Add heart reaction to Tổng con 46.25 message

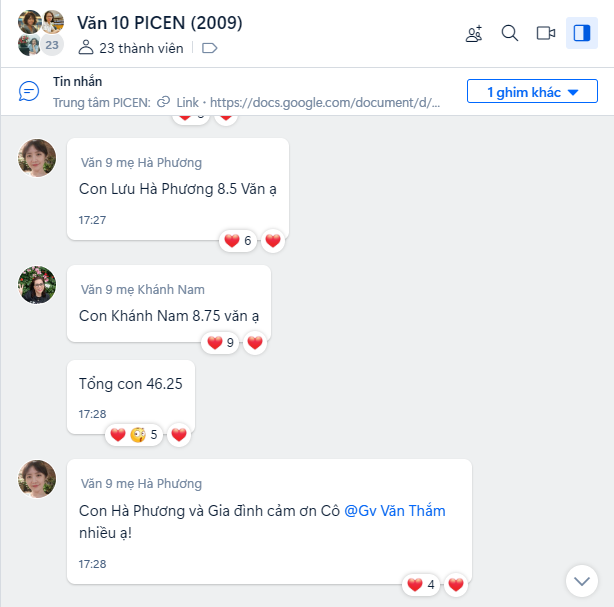(x=179, y=435)
